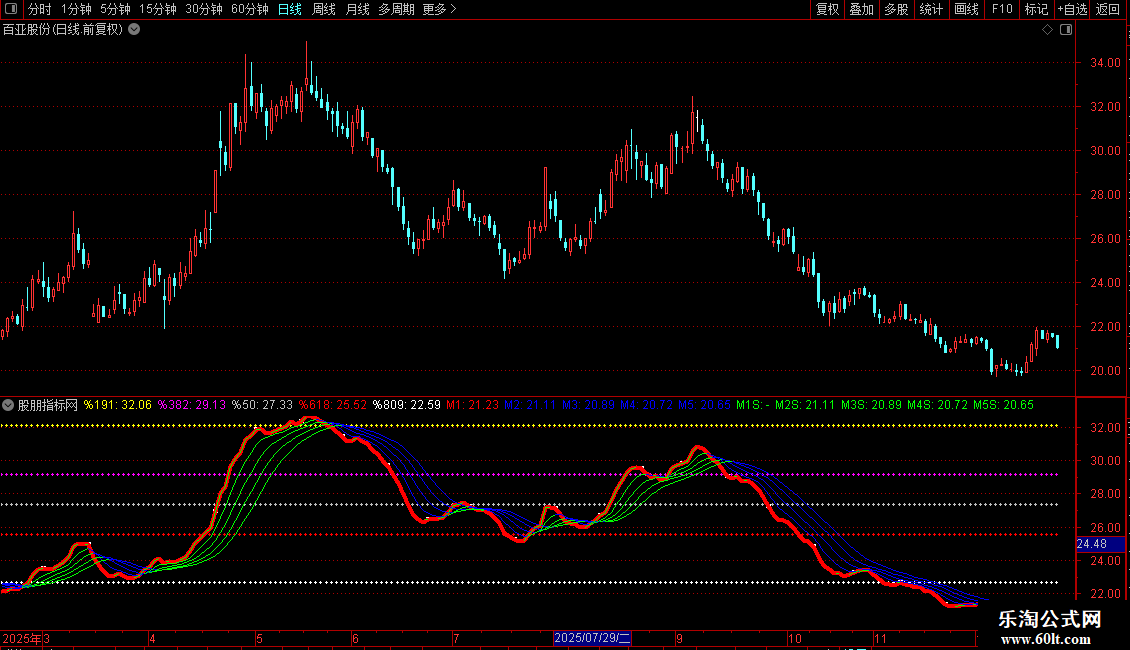This screenshot has width=1130, height=650.
Task: Open the 叠加 overlay function
Action: 861,10
